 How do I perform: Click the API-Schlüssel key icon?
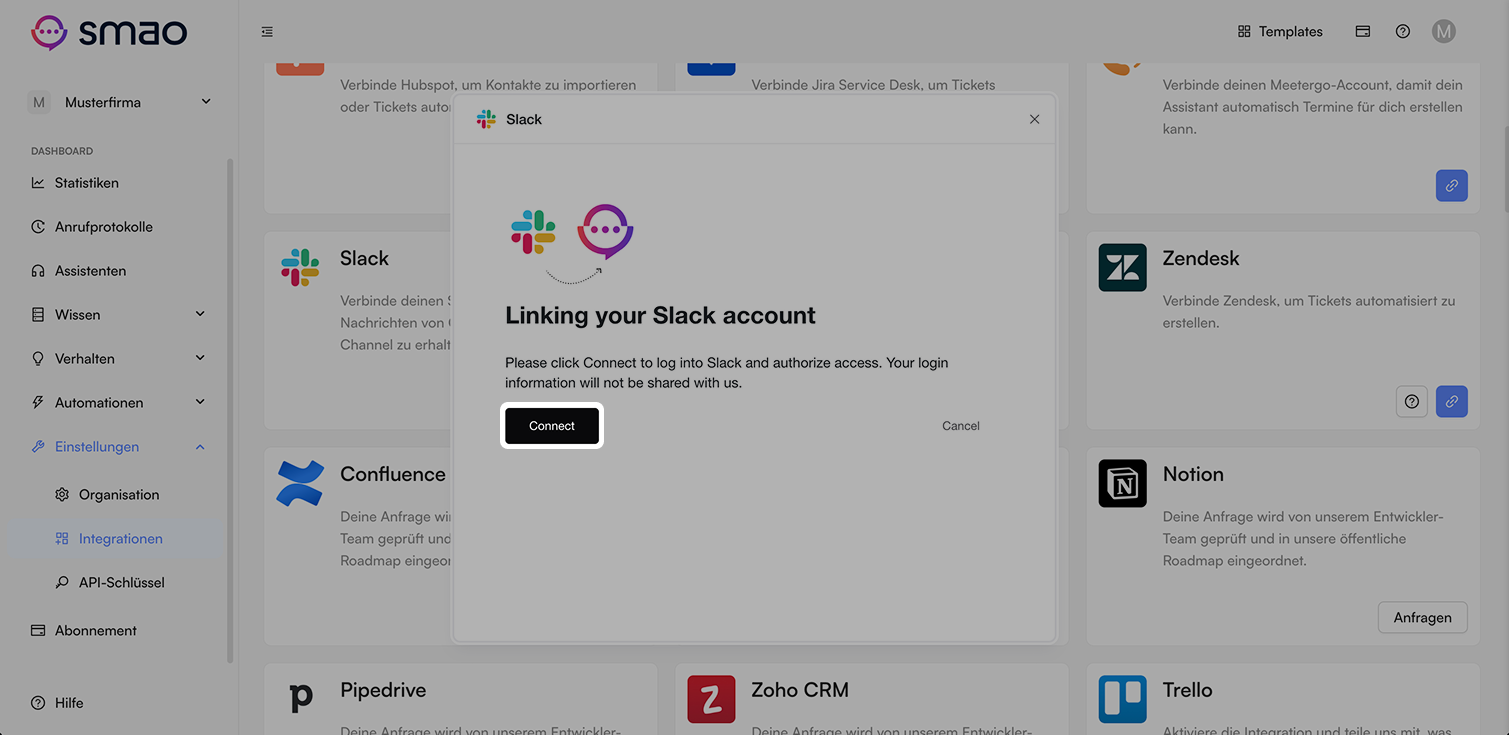click(x=62, y=583)
